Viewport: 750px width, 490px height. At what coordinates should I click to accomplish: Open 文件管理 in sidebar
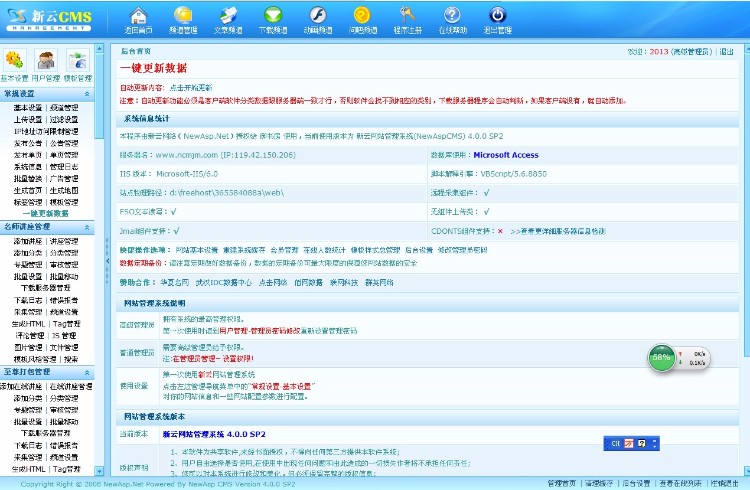click(x=64, y=347)
